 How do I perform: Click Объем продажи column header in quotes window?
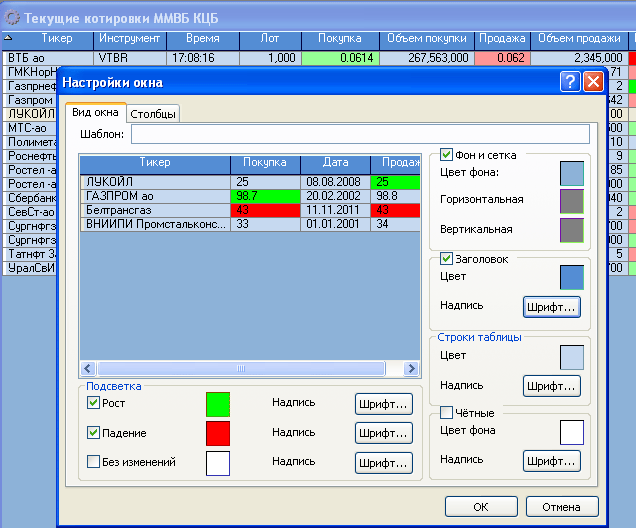pos(579,39)
